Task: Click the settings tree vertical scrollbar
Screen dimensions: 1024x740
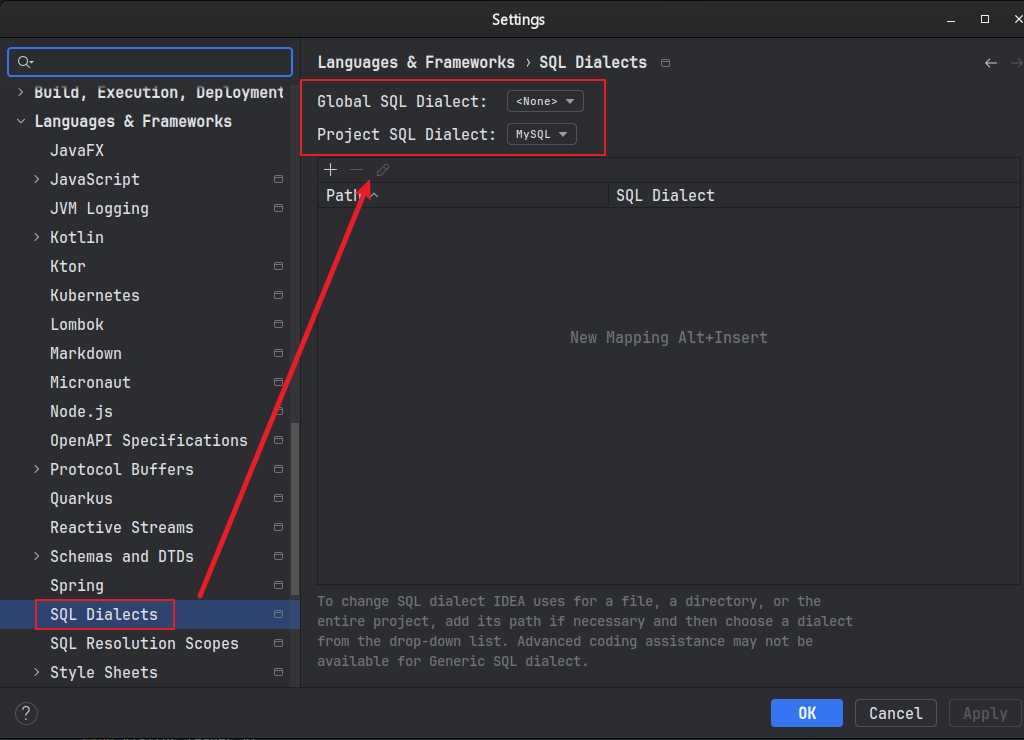Action: pos(295,509)
